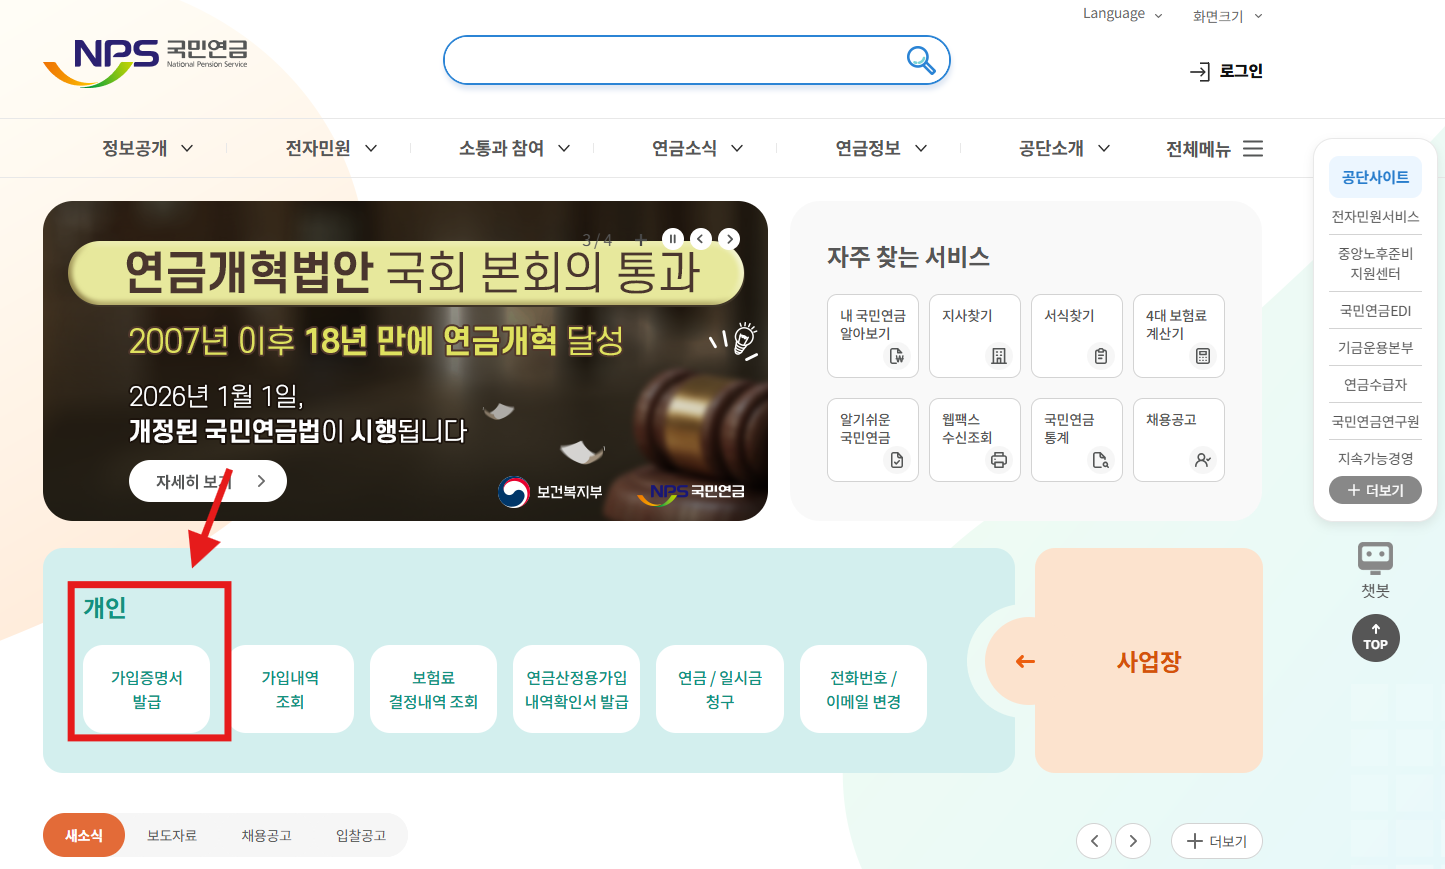This screenshot has width=1445, height=869.
Task: Expand the 전자민원 menu
Action: coord(331,148)
